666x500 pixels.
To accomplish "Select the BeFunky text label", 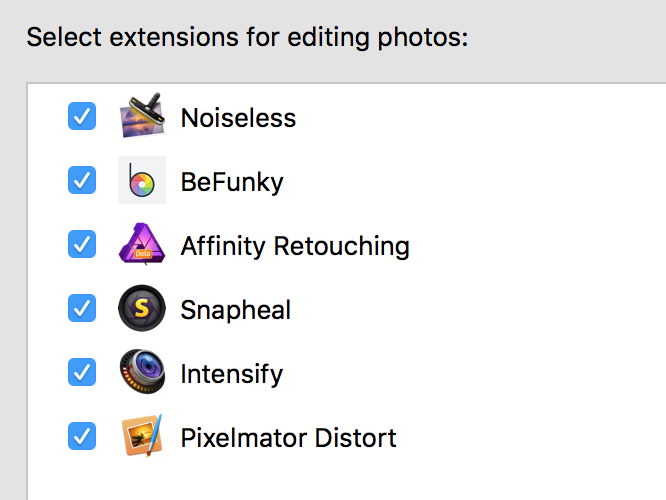I will [x=232, y=182].
